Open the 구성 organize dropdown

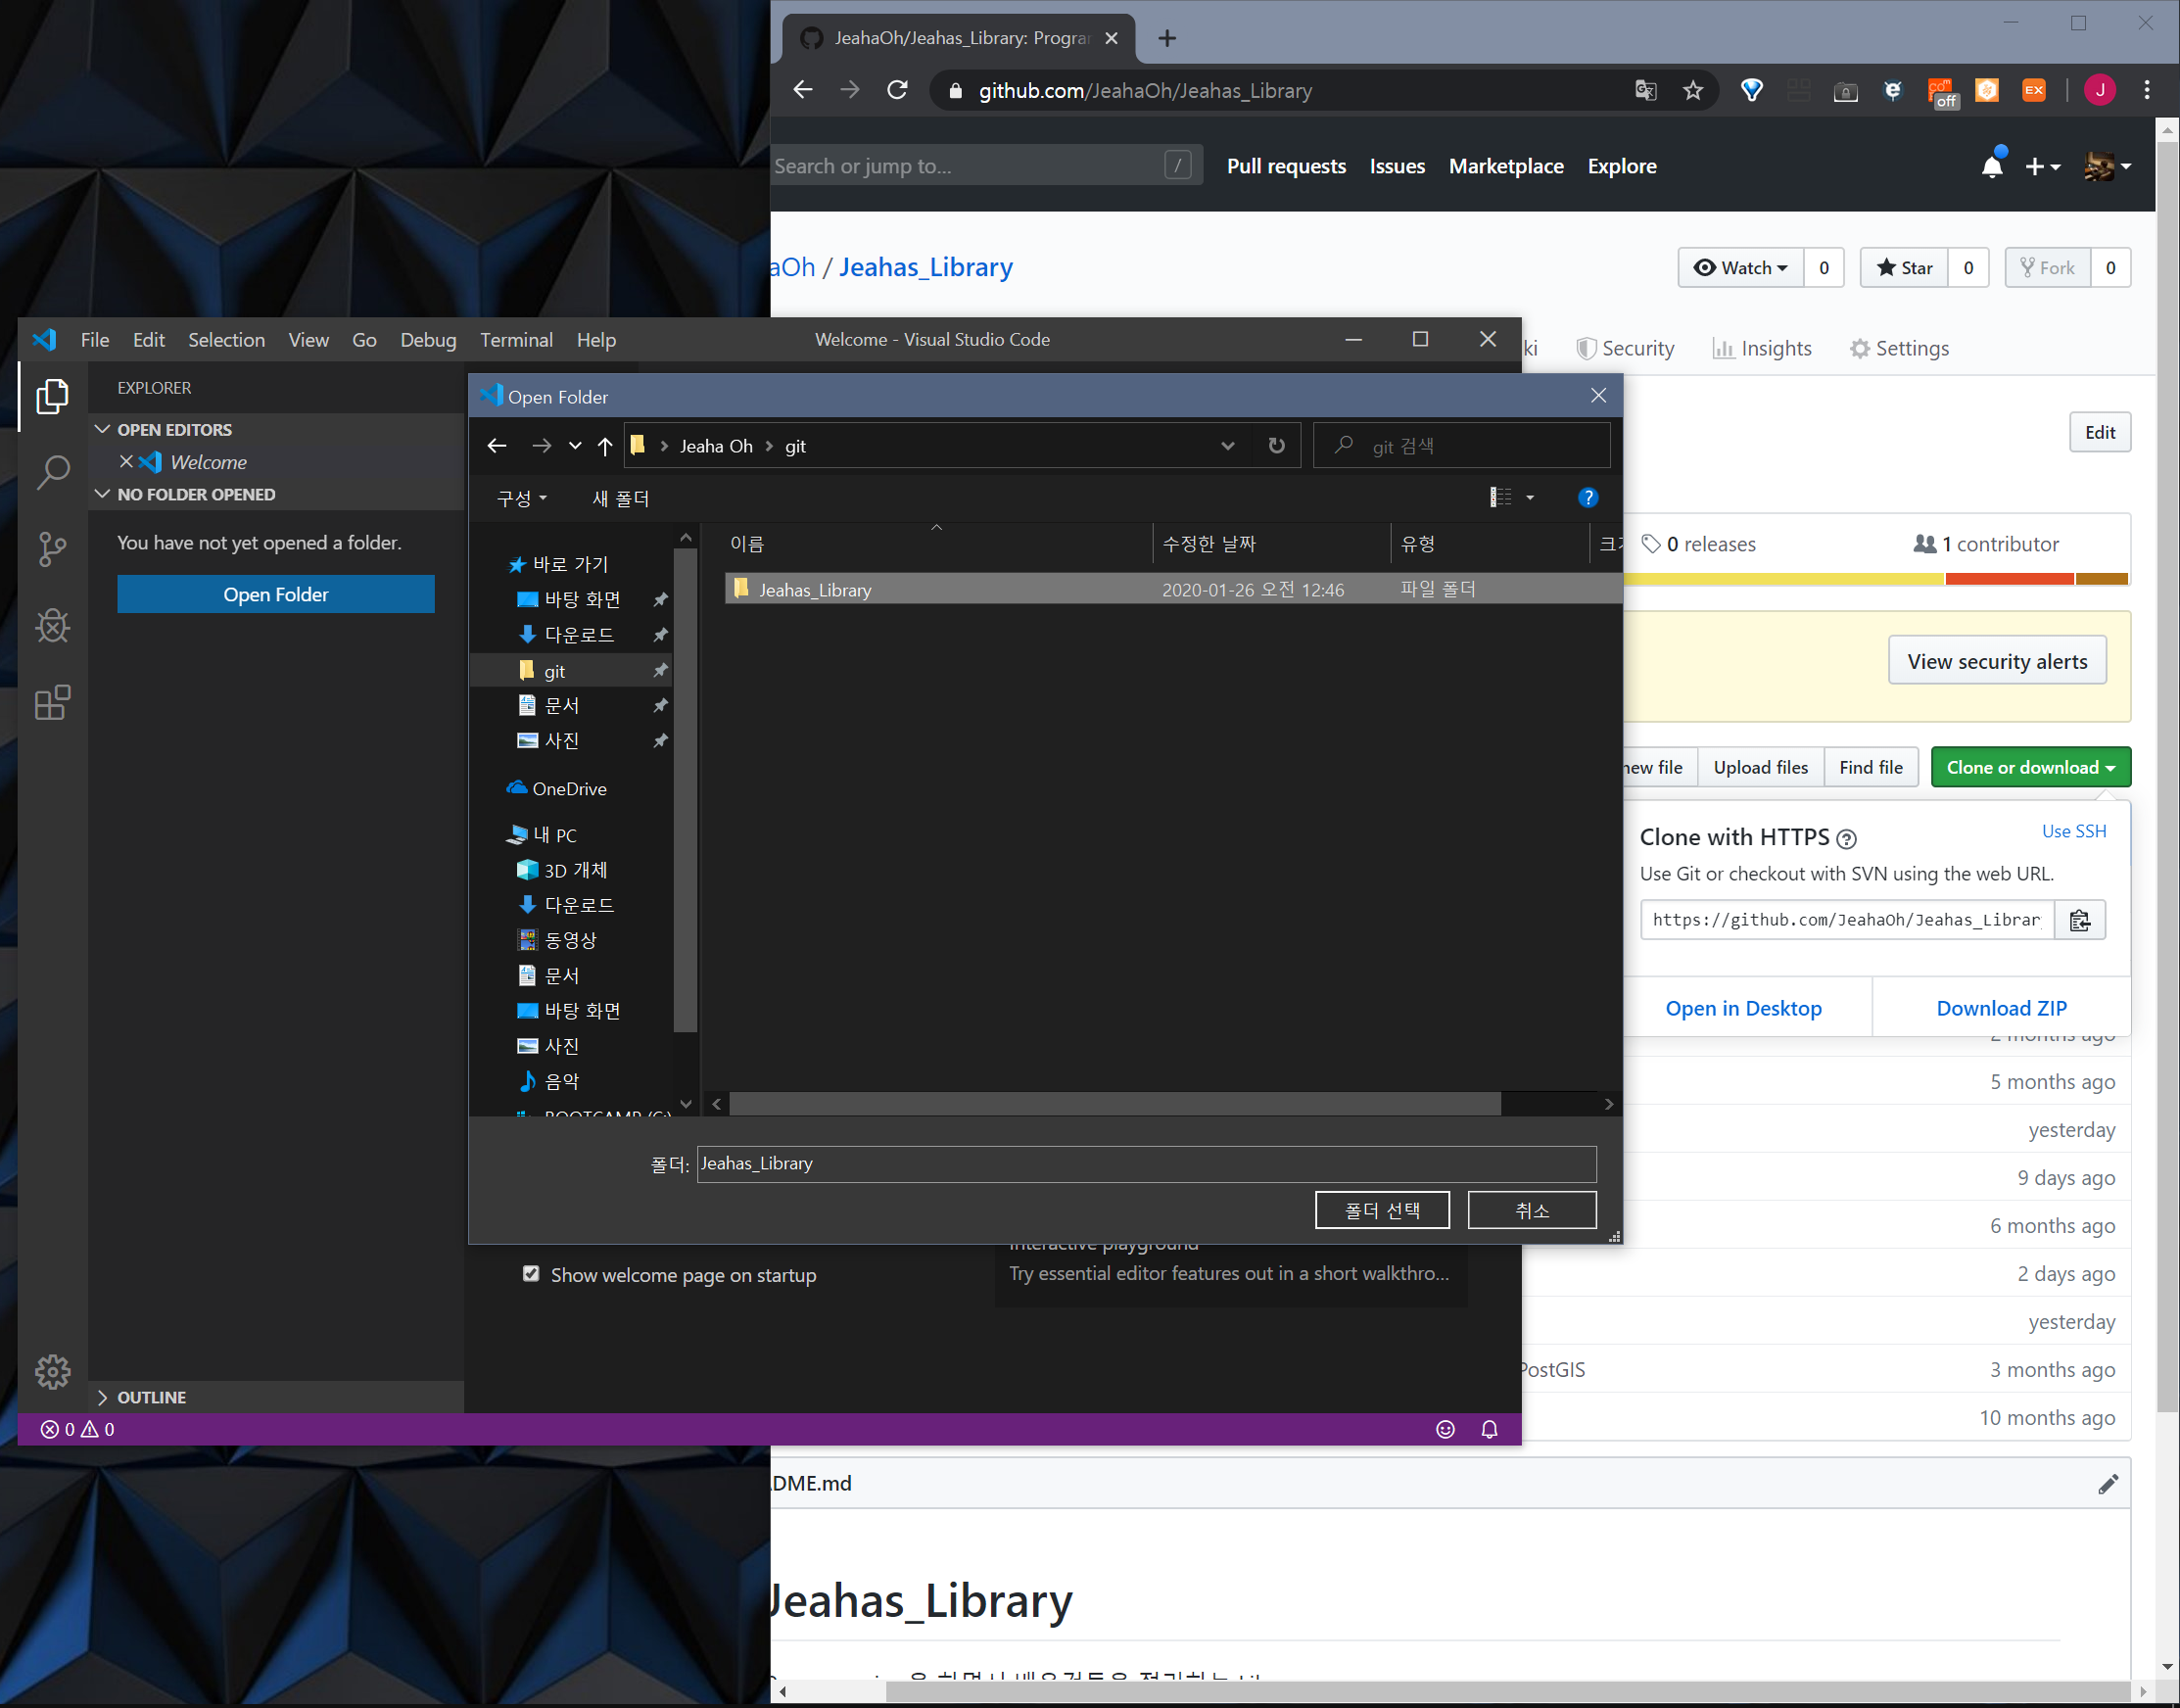tap(521, 498)
